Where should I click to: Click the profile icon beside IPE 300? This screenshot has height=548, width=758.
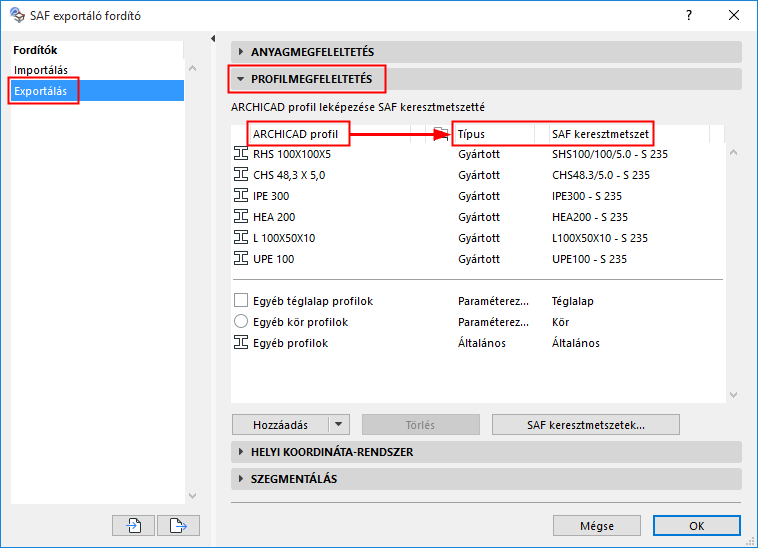click(241, 196)
